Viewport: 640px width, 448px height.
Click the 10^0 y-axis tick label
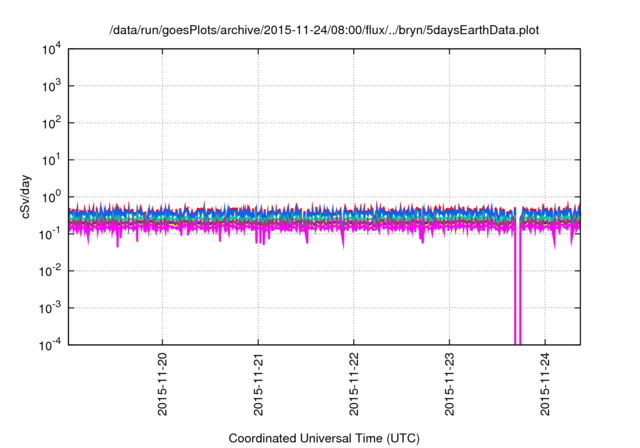click(x=52, y=197)
